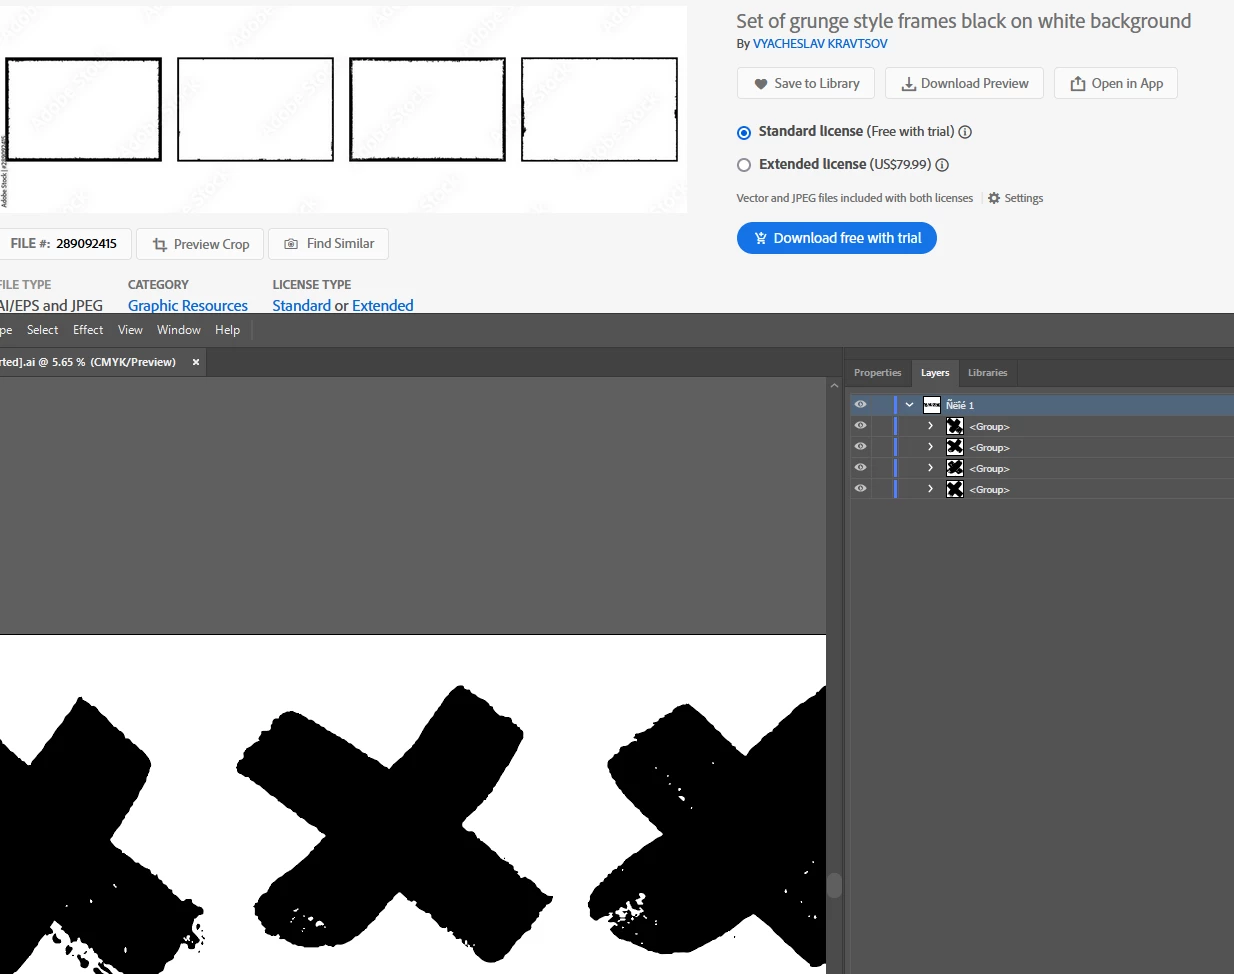Open the Help menu
This screenshot has height=974, width=1234.
click(x=228, y=330)
